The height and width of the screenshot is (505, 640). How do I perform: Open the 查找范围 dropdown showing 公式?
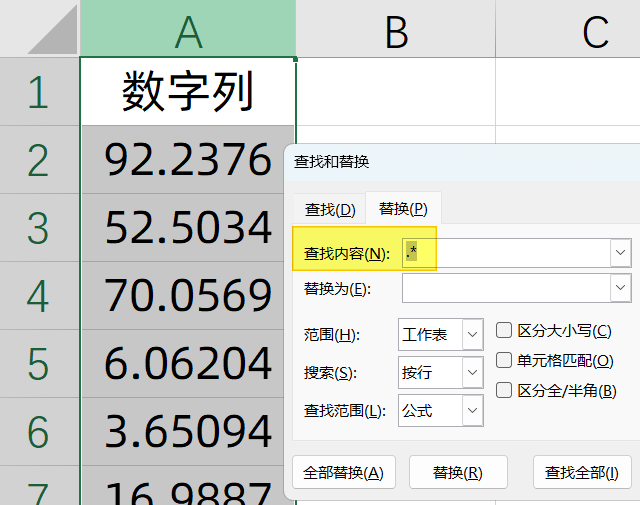pyautogui.click(x=440, y=410)
